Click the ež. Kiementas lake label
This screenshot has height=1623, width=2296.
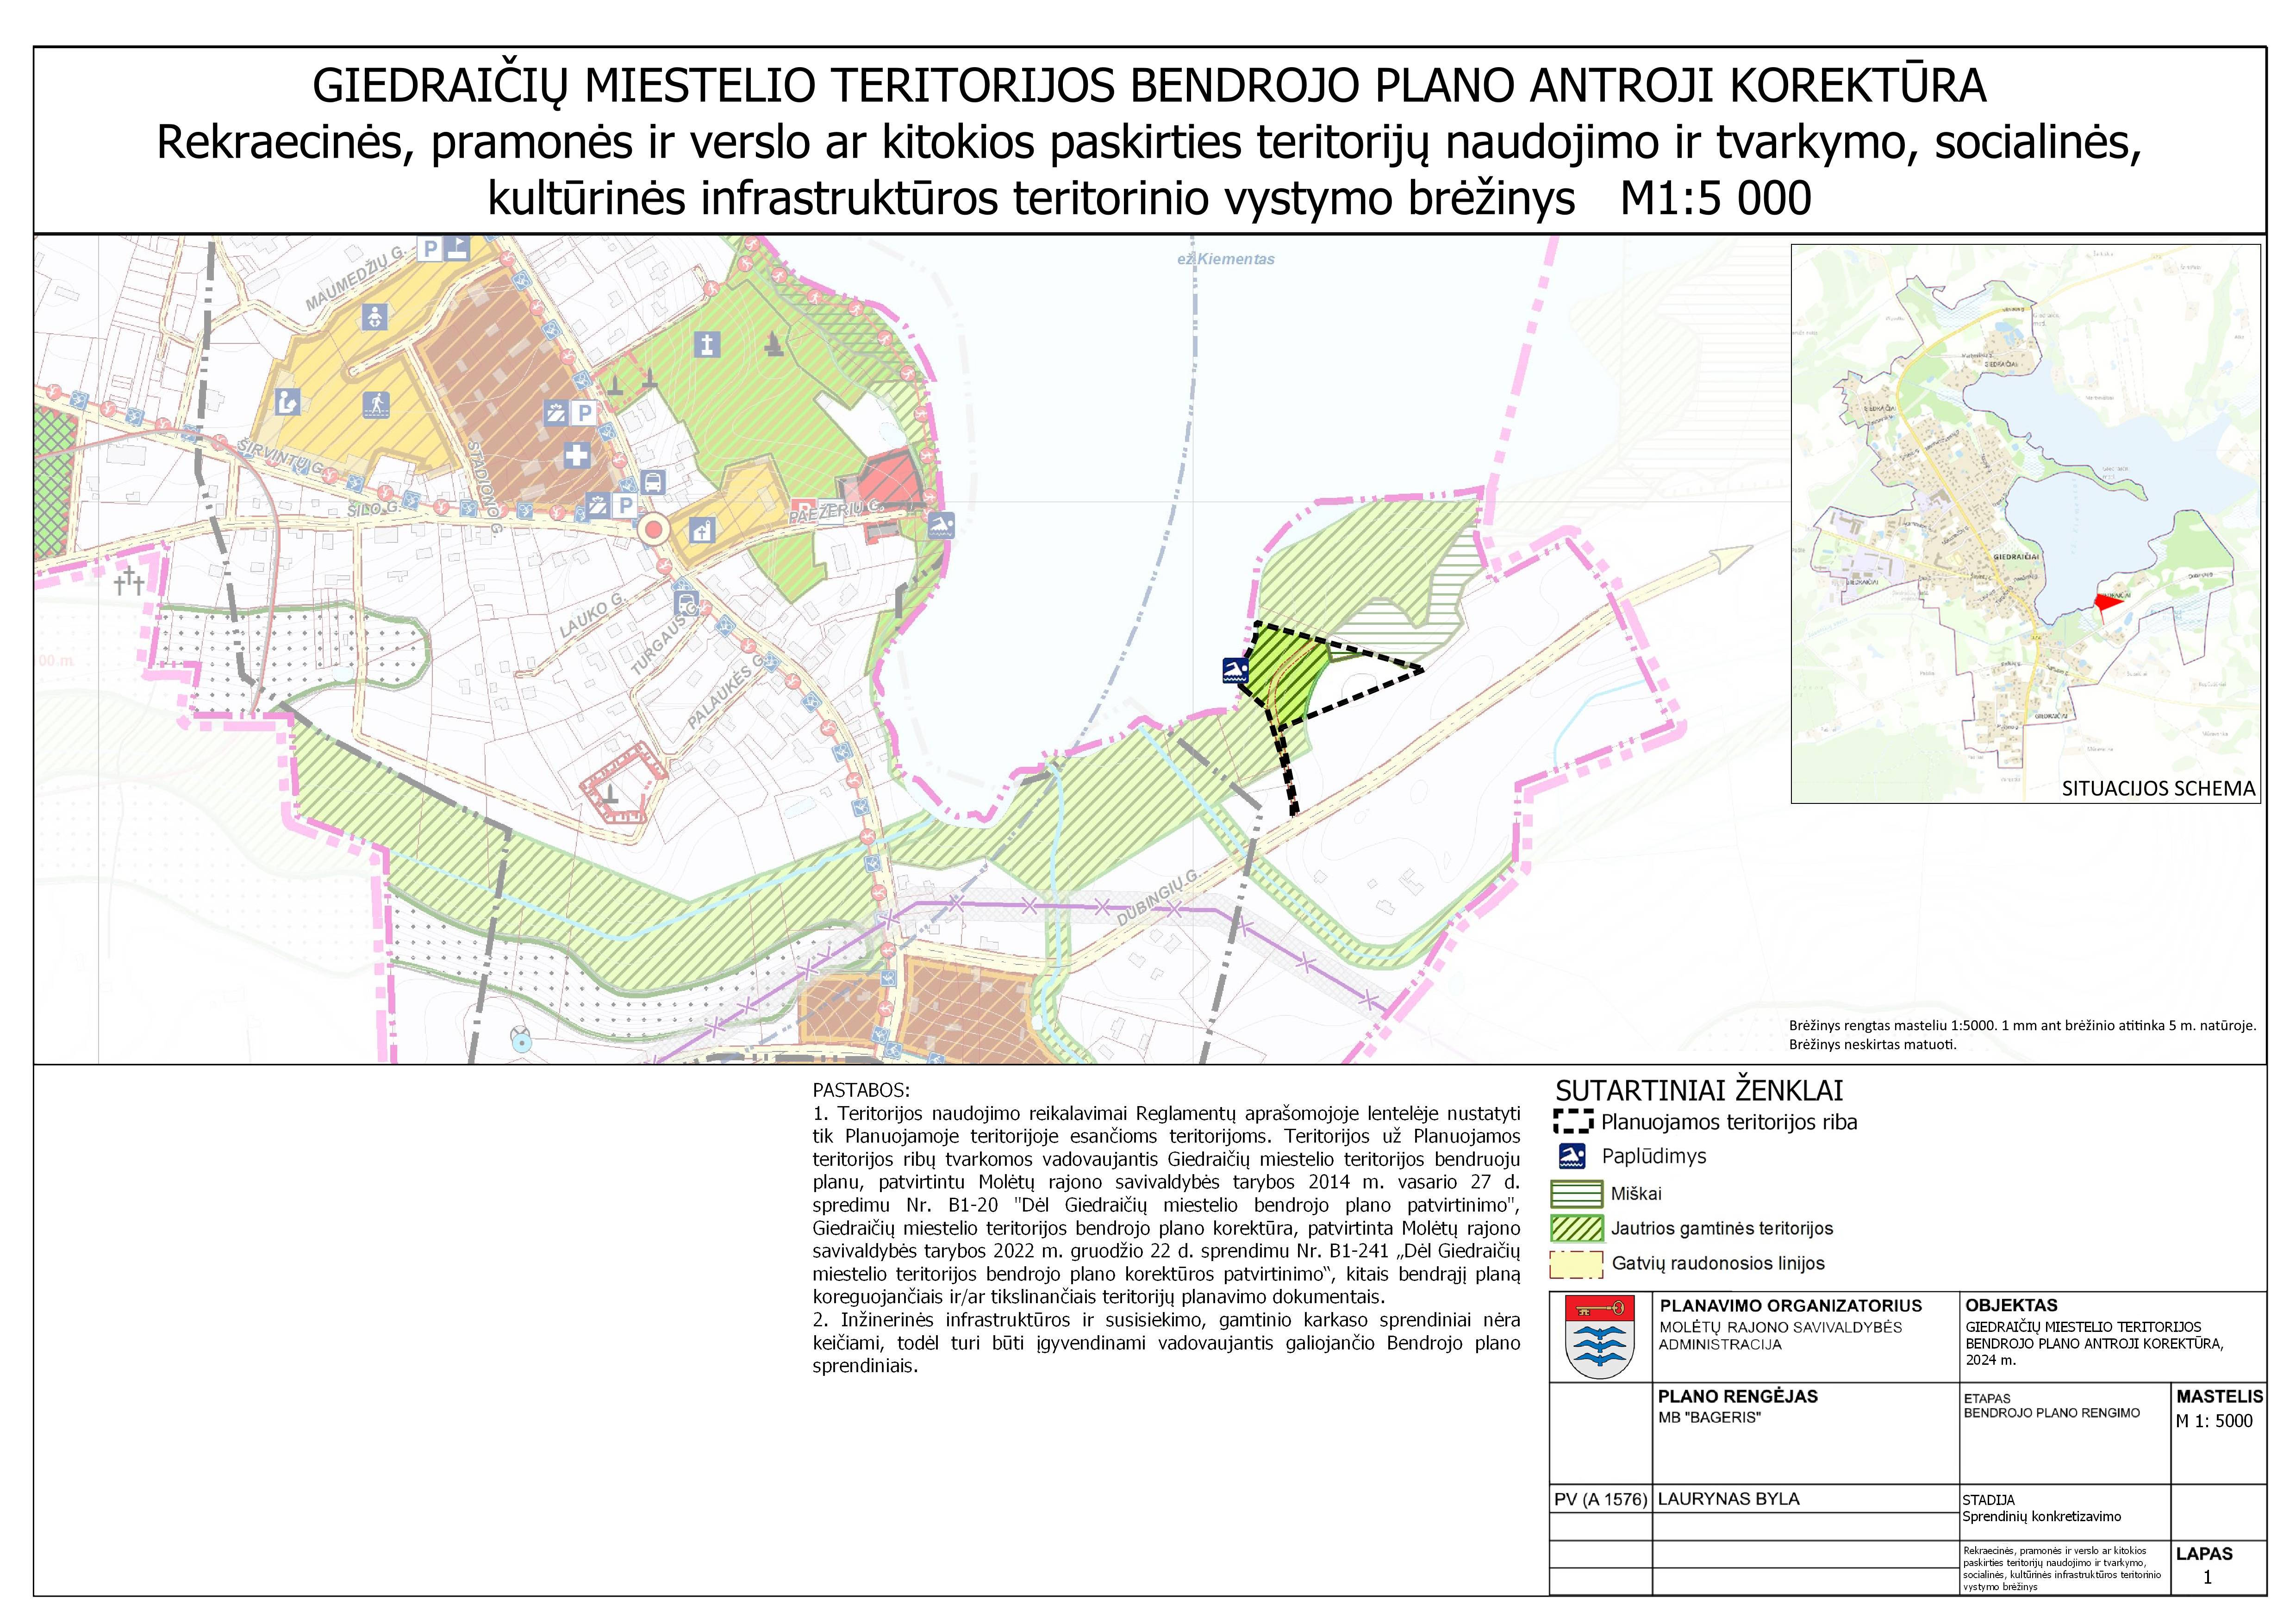click(x=1226, y=259)
